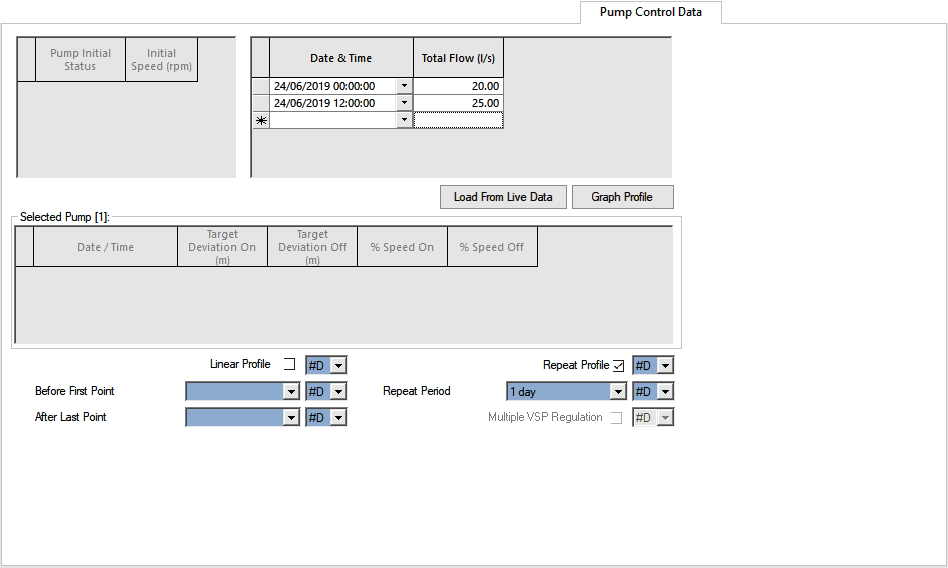Click the empty Total Flow cell in new row
The width and height of the screenshot is (948, 568).
click(x=458, y=120)
